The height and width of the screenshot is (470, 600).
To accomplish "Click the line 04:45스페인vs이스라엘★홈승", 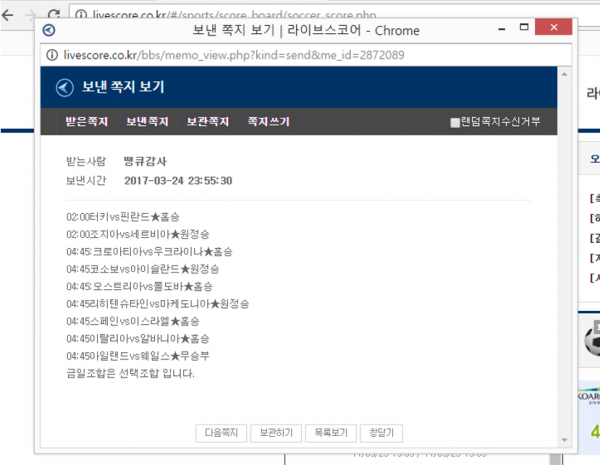I will pyautogui.click(x=133, y=321).
